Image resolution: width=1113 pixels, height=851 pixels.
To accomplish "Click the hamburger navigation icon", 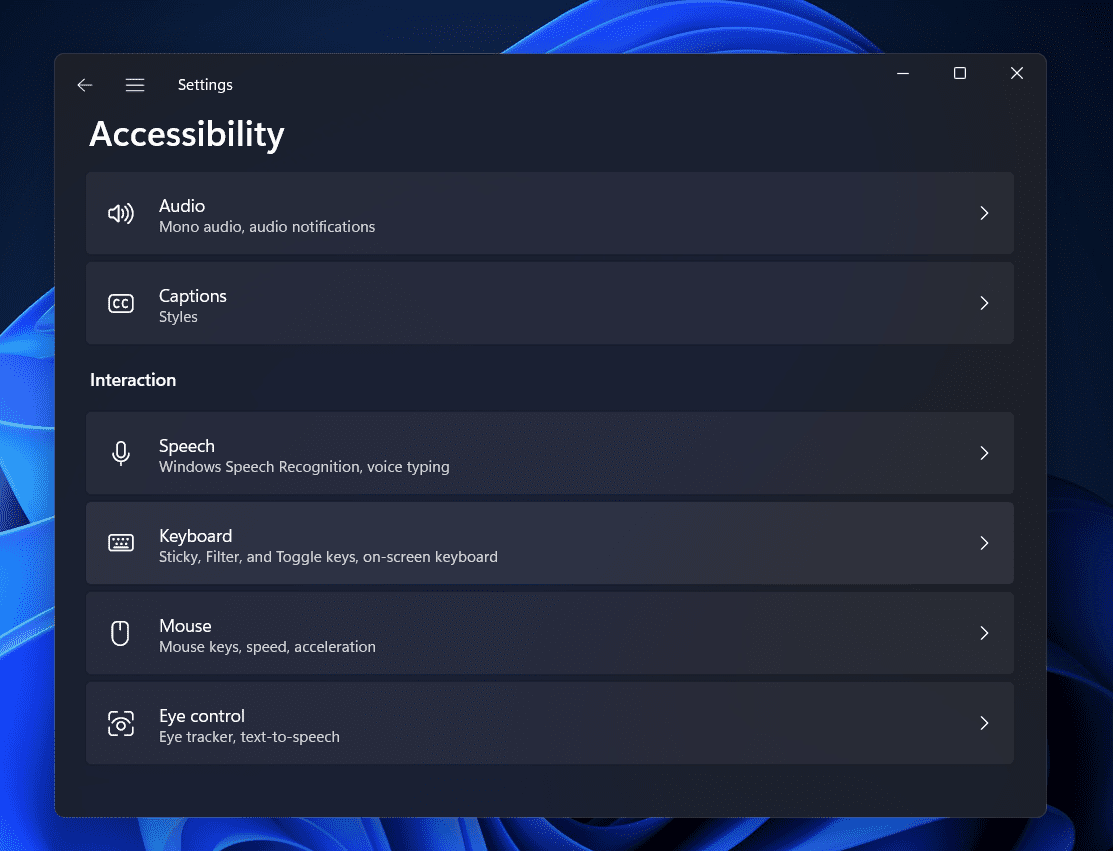I will pos(135,85).
